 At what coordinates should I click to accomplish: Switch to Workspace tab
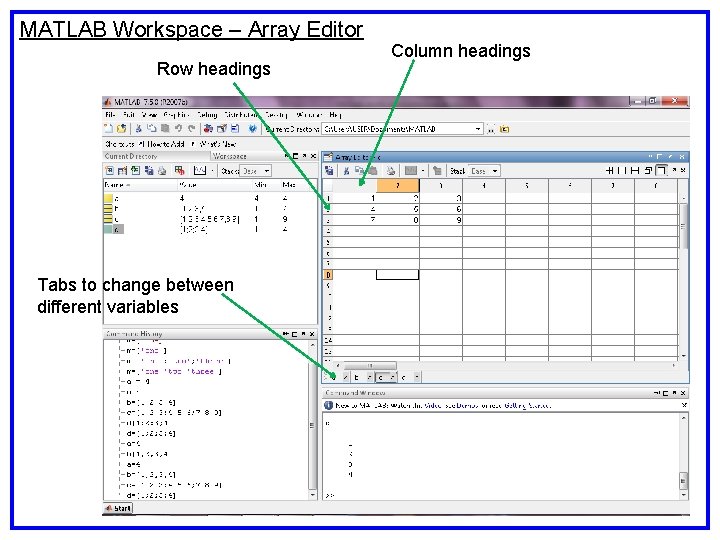click(x=230, y=156)
